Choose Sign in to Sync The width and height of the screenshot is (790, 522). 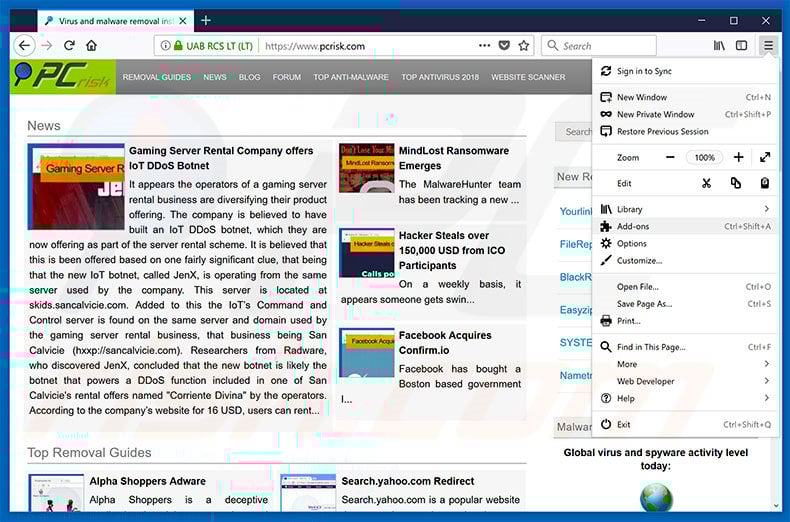click(684, 71)
